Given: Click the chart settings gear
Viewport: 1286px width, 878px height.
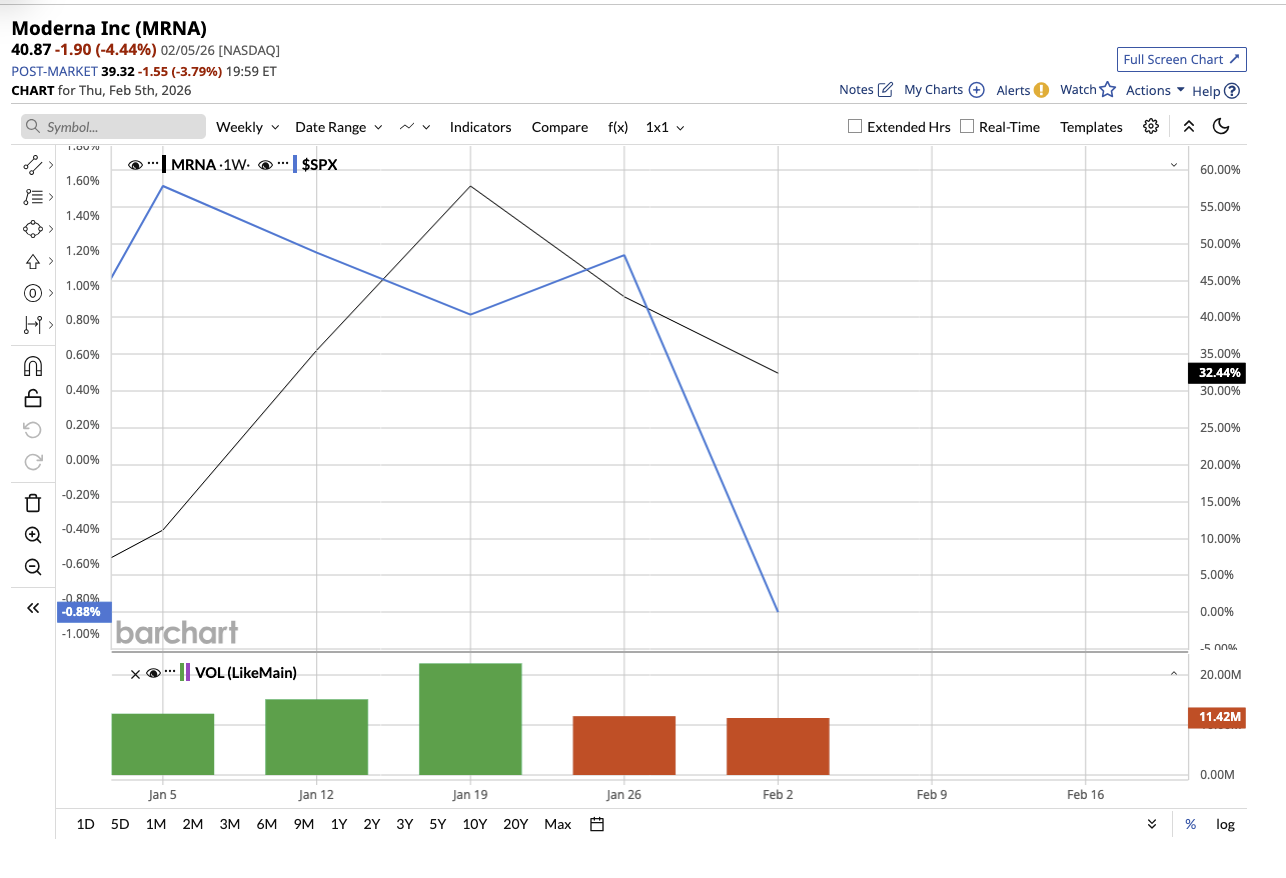Looking at the screenshot, I should click(1150, 126).
